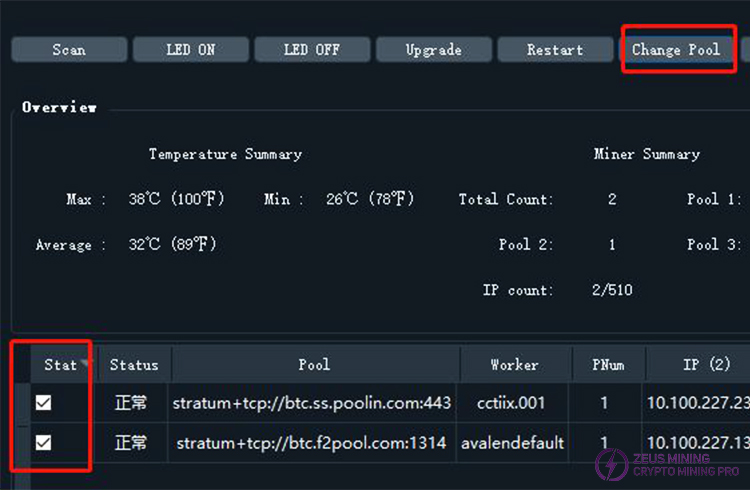This screenshot has height=490, width=750.
Task: Start firmware Upgrade
Action: pos(433,50)
